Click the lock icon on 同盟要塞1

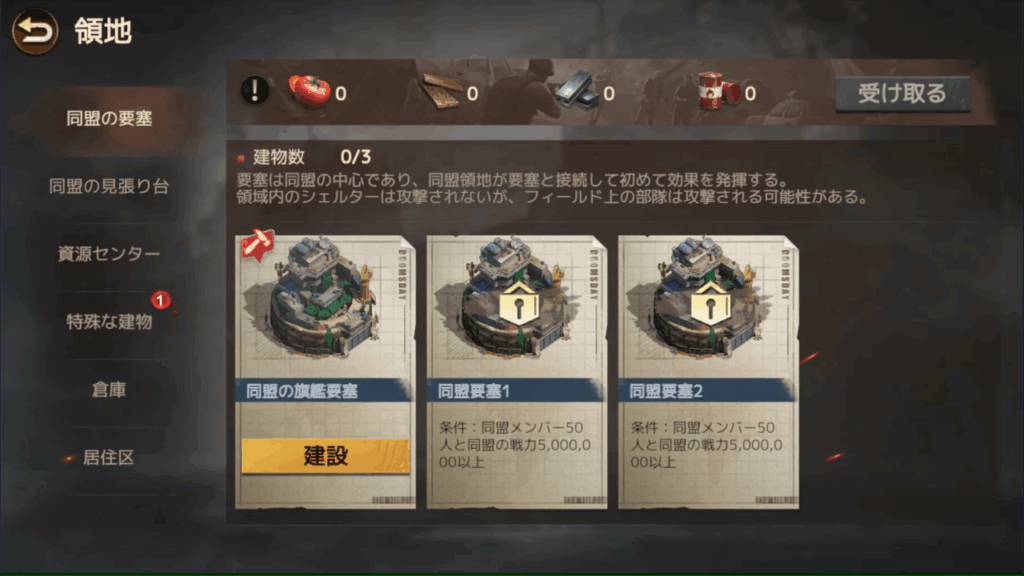point(519,304)
